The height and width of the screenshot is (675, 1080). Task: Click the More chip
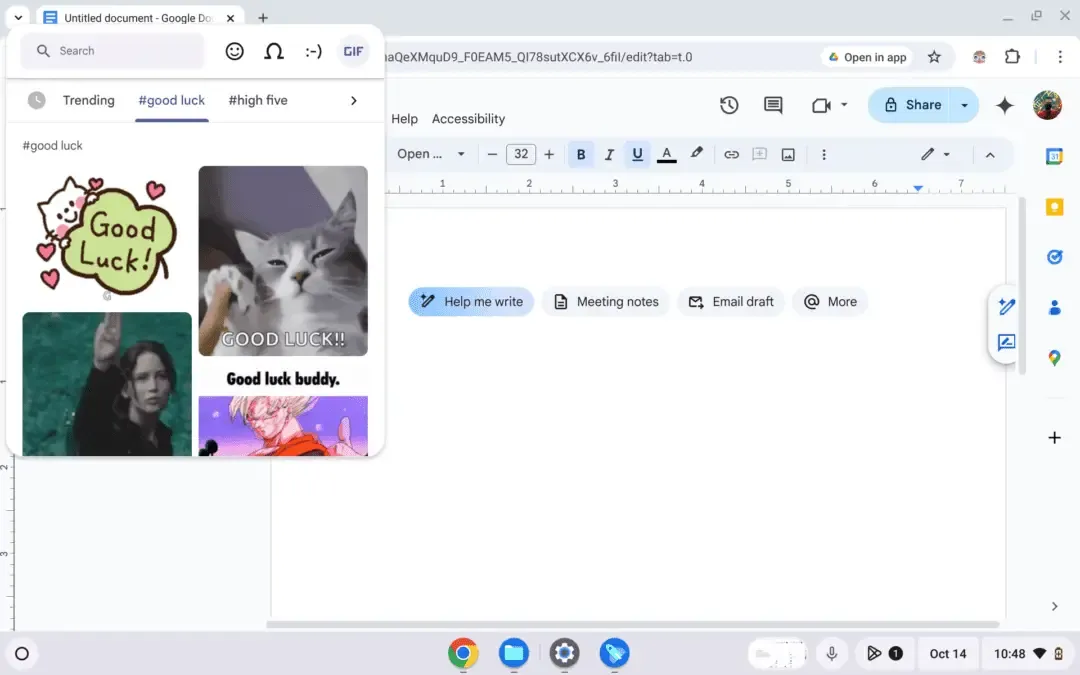coord(830,302)
